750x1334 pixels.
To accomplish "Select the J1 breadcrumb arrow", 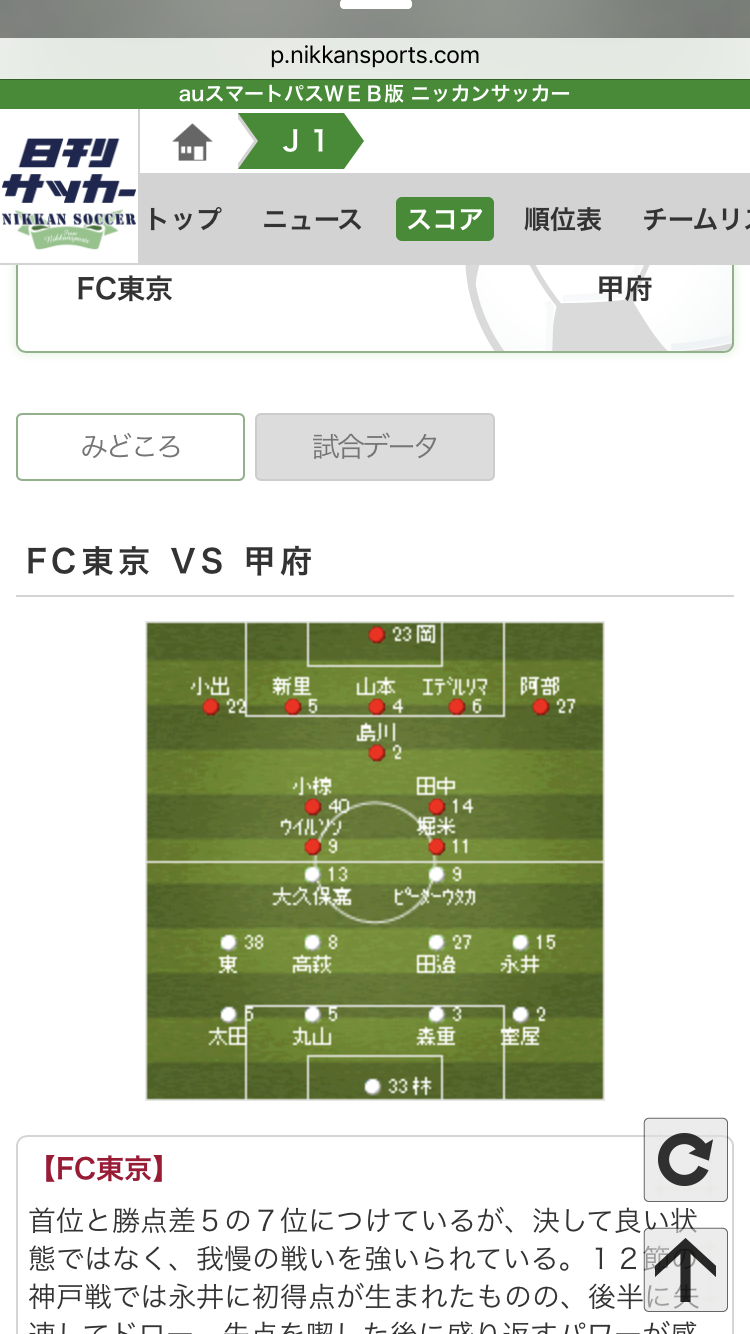I will [x=301, y=141].
